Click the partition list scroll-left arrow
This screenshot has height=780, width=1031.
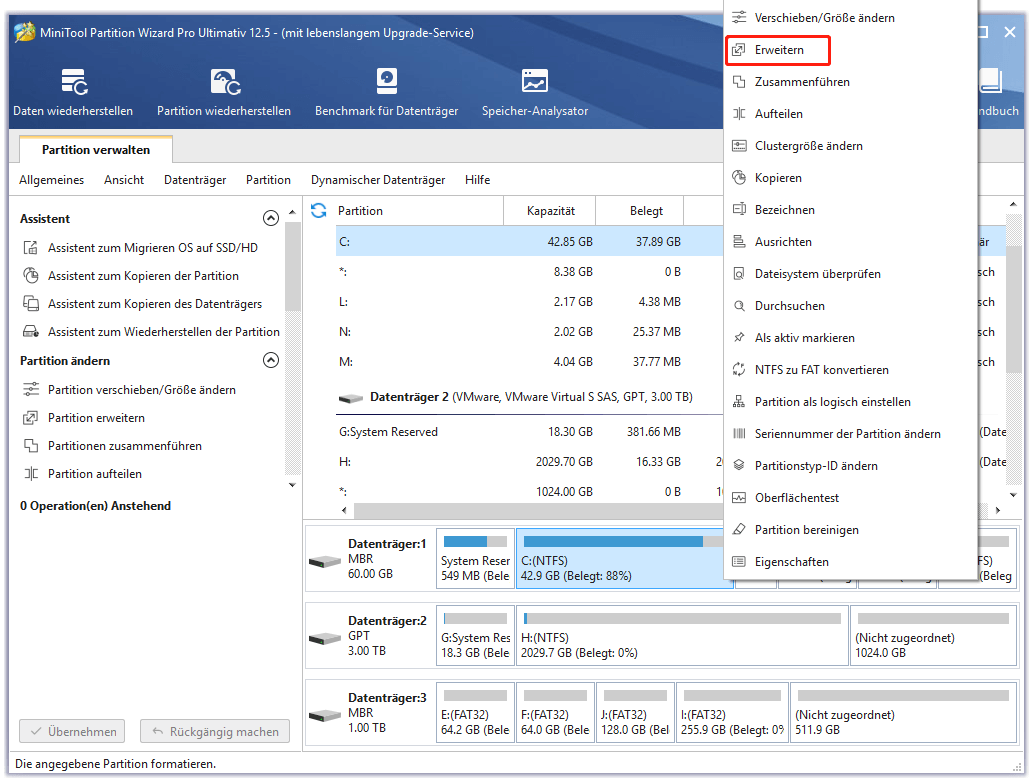coord(344,511)
